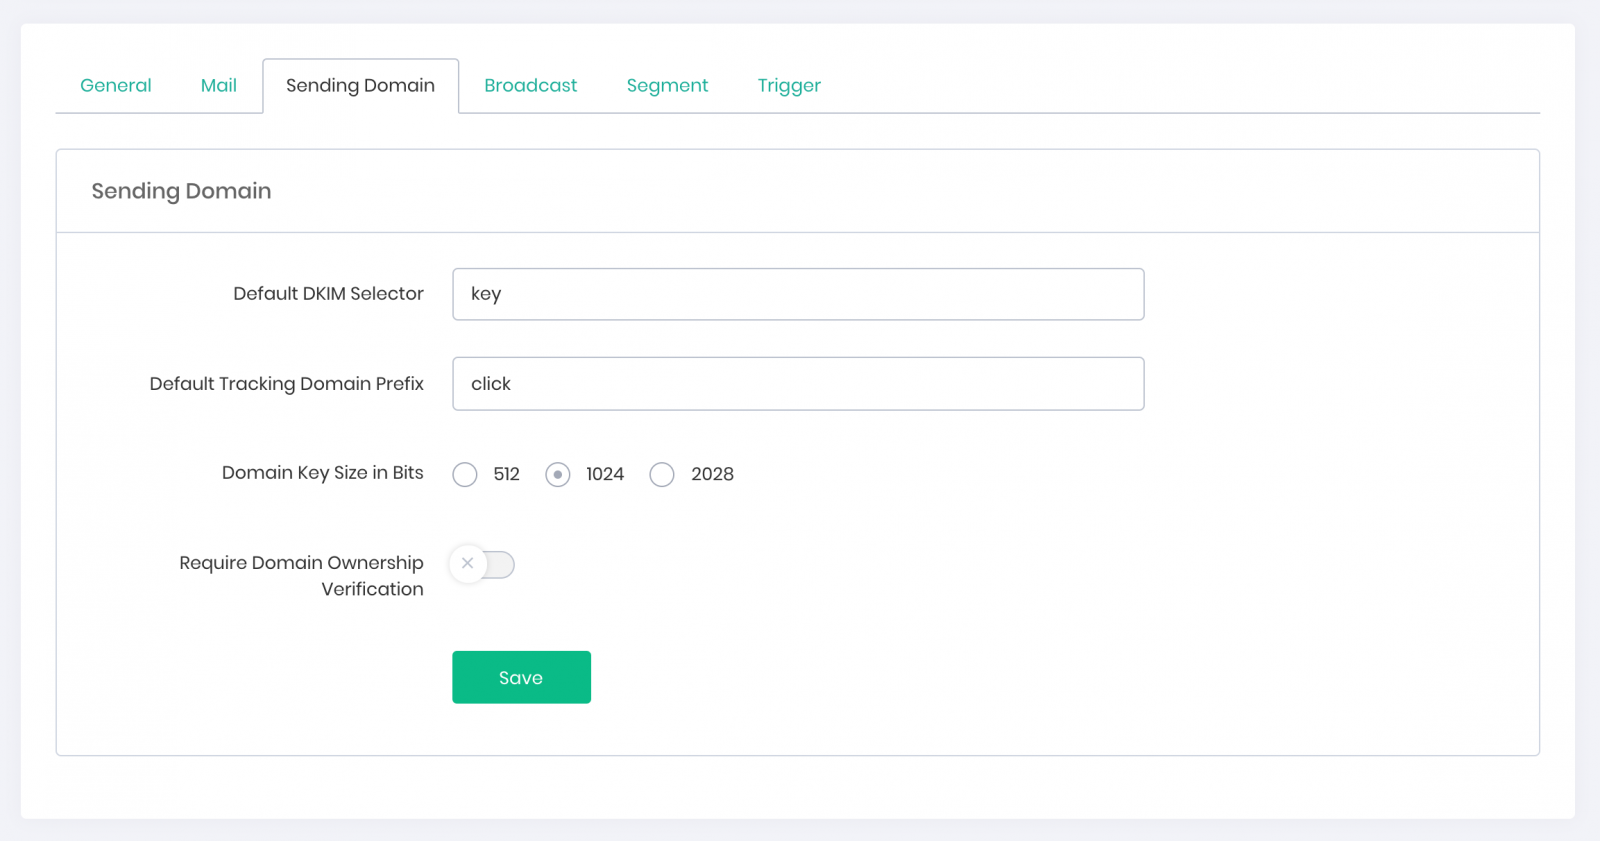Click the 'Sending Domain' panel heading
Image resolution: width=1600 pixels, height=841 pixels.
[x=181, y=191]
